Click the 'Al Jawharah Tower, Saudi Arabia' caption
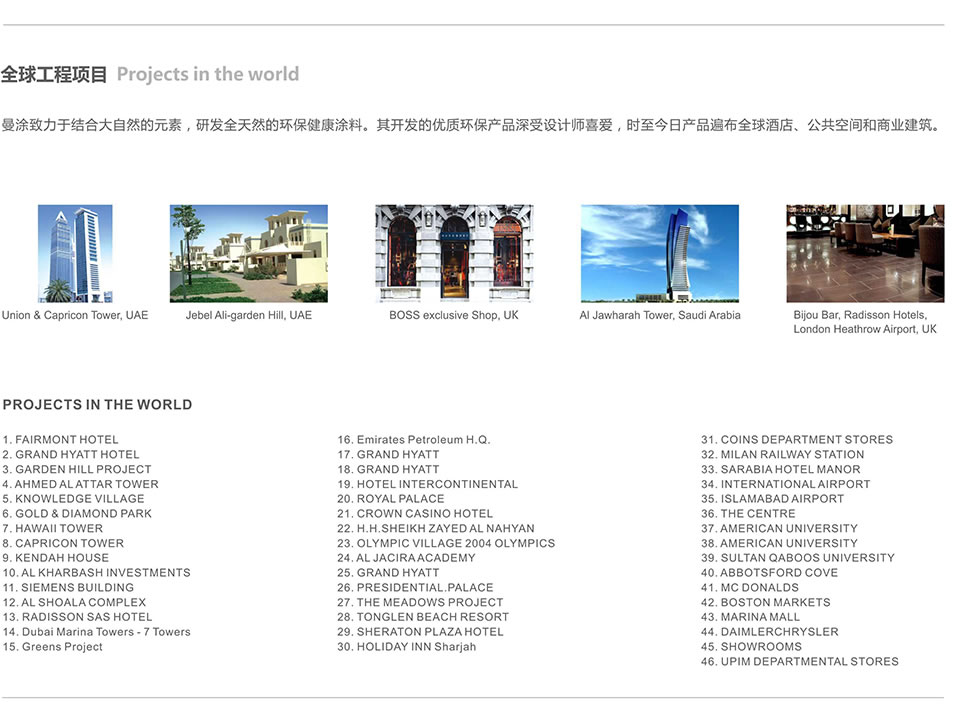 tap(660, 316)
